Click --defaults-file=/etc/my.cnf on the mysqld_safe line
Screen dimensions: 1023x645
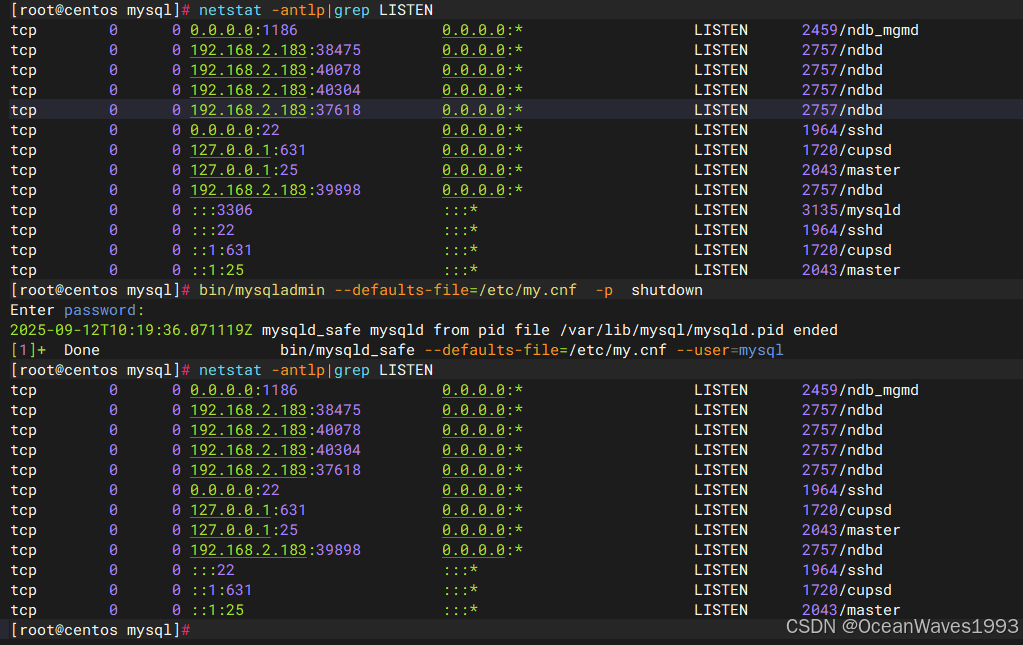pos(545,350)
